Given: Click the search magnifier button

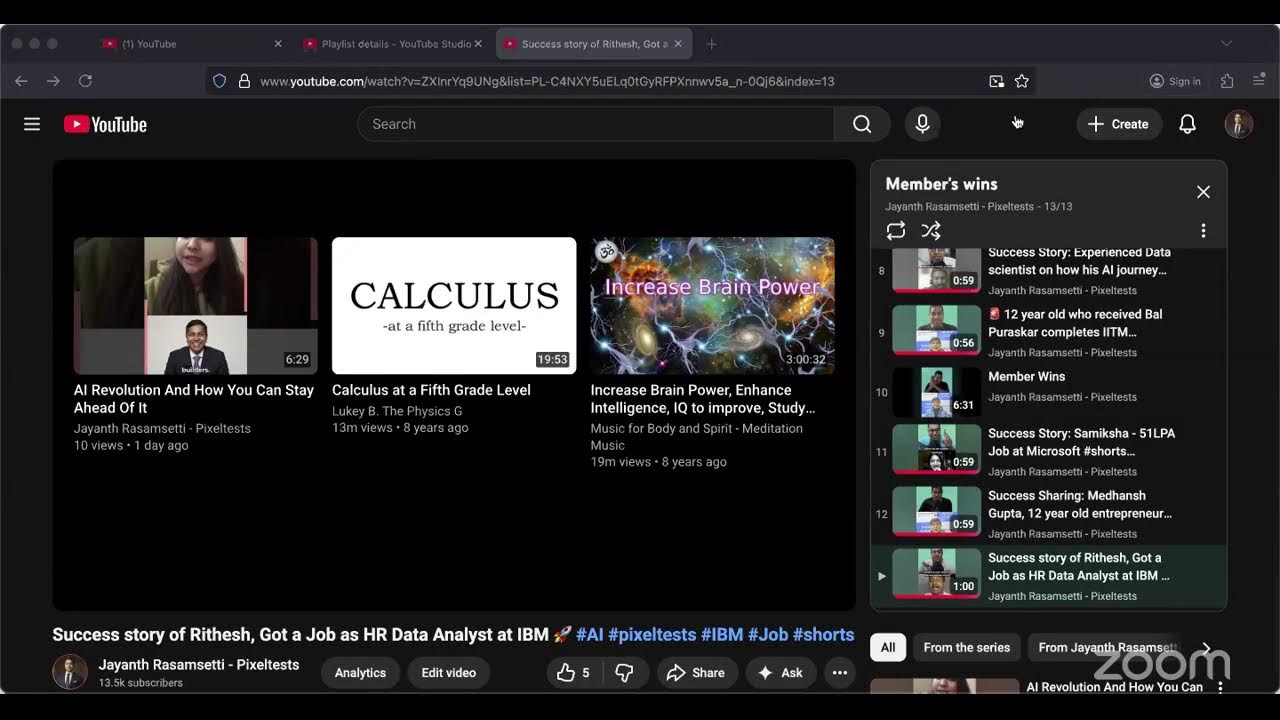Looking at the screenshot, I should click(x=862, y=124).
